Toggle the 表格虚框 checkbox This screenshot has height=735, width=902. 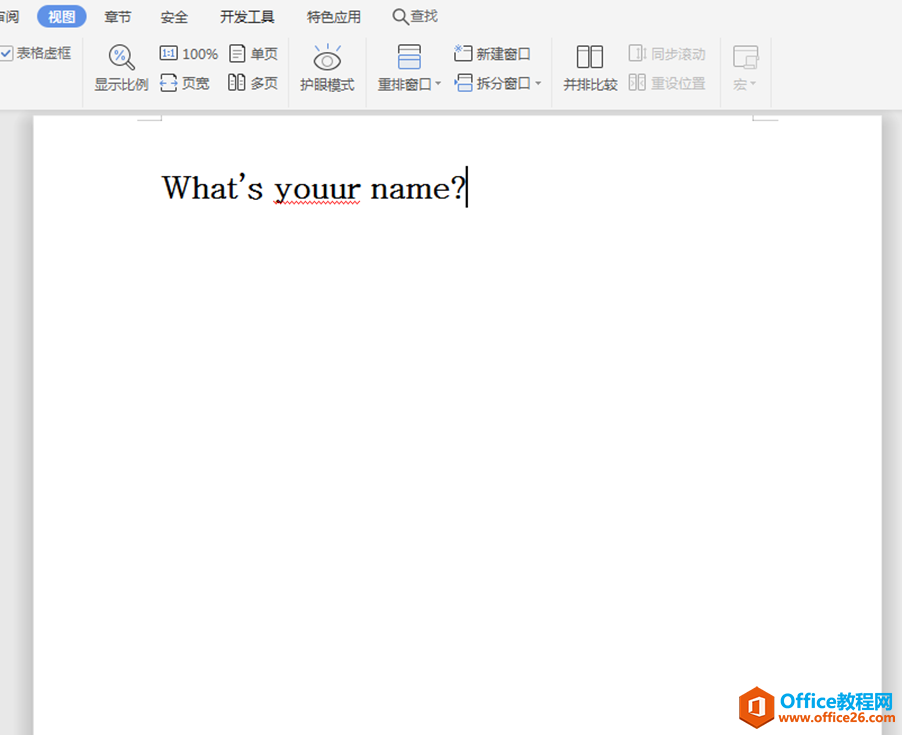tap(6, 53)
